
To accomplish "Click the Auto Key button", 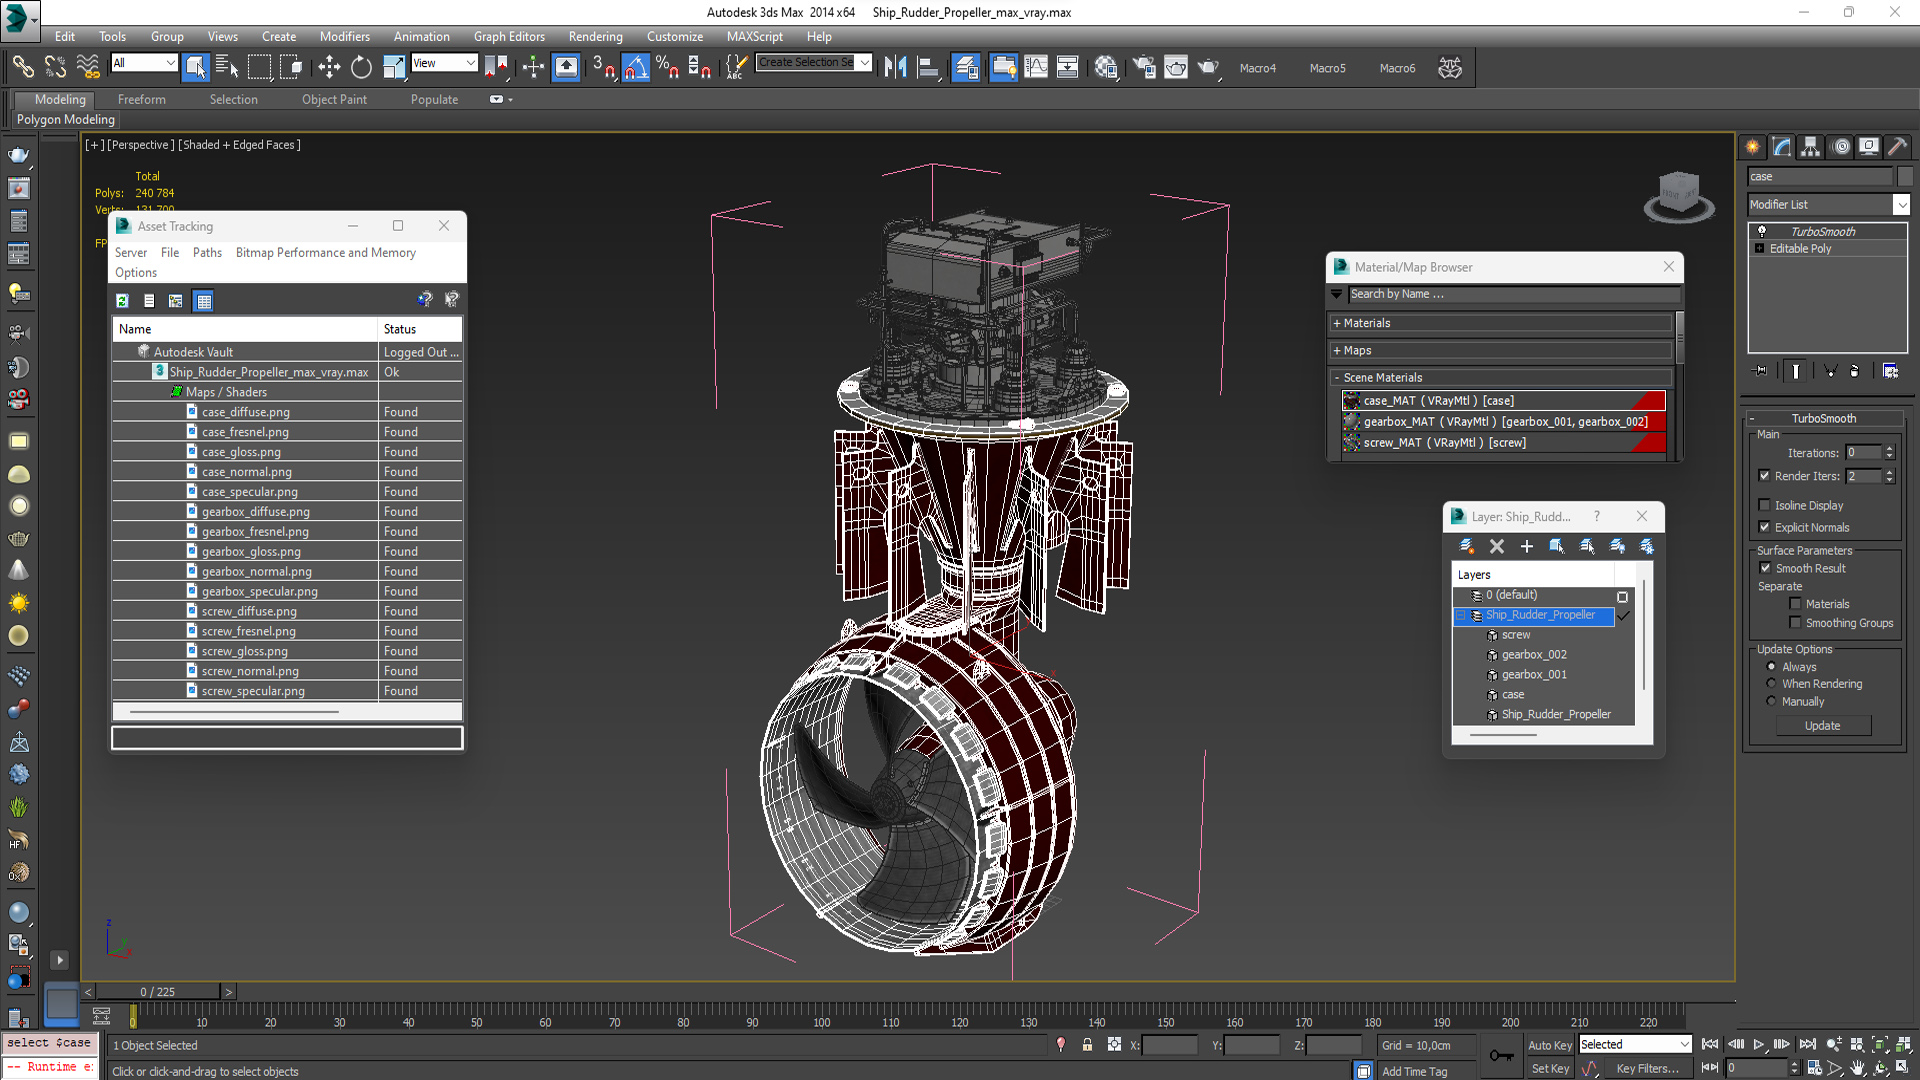I will [1549, 1045].
